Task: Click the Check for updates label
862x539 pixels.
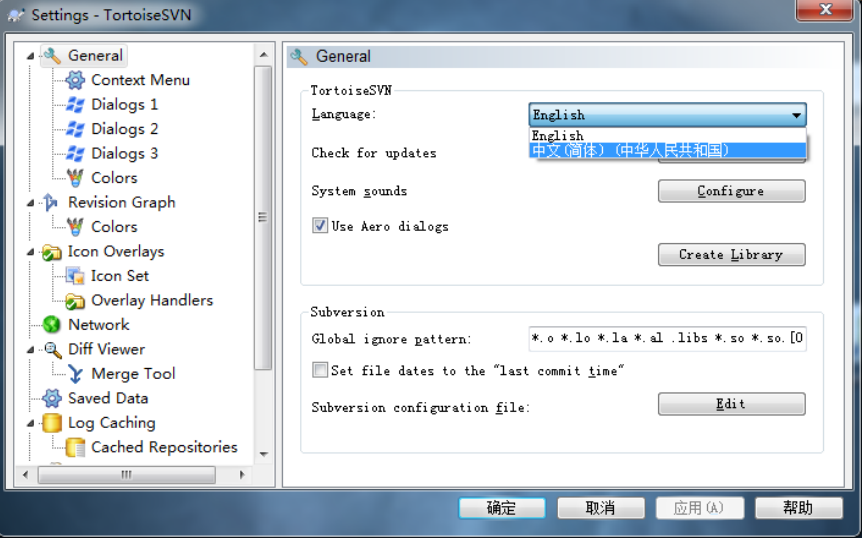Action: (374, 153)
